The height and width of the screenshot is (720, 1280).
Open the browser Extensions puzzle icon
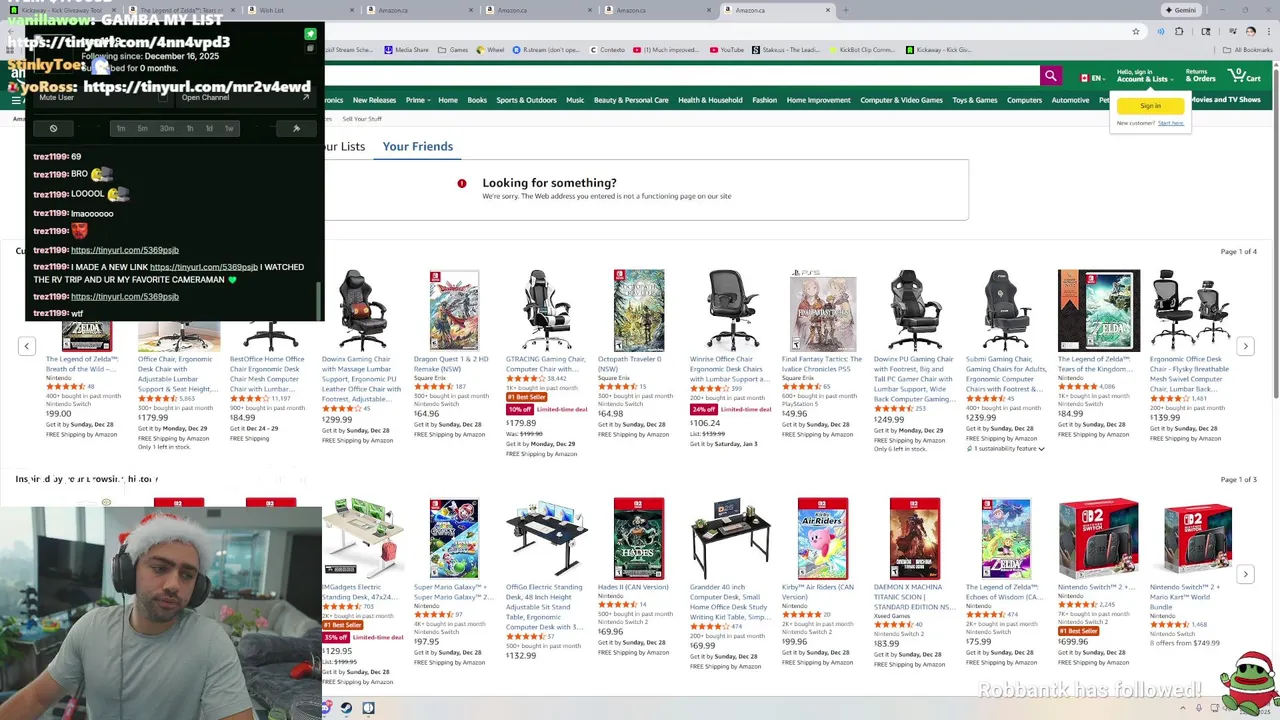click(x=1179, y=31)
